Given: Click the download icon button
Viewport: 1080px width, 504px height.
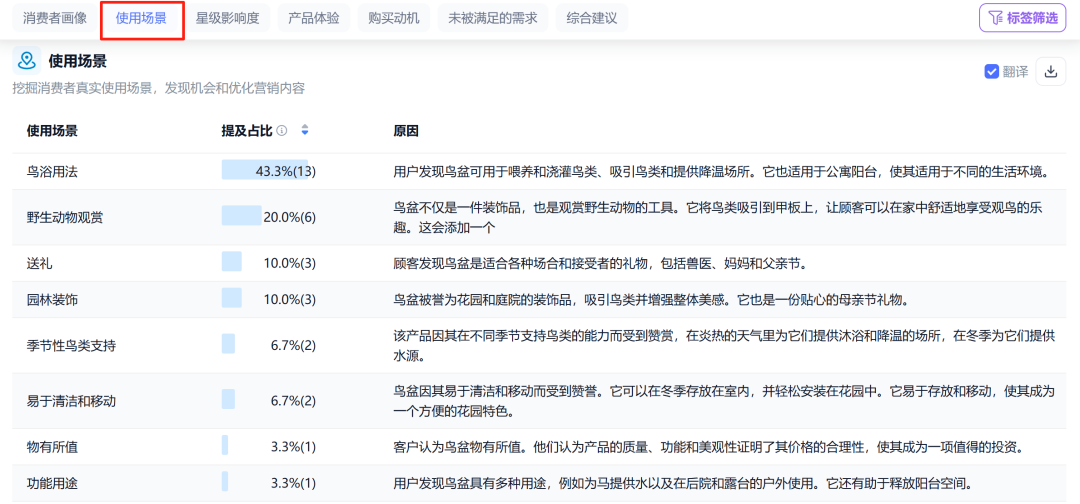Looking at the screenshot, I should coord(1050,72).
